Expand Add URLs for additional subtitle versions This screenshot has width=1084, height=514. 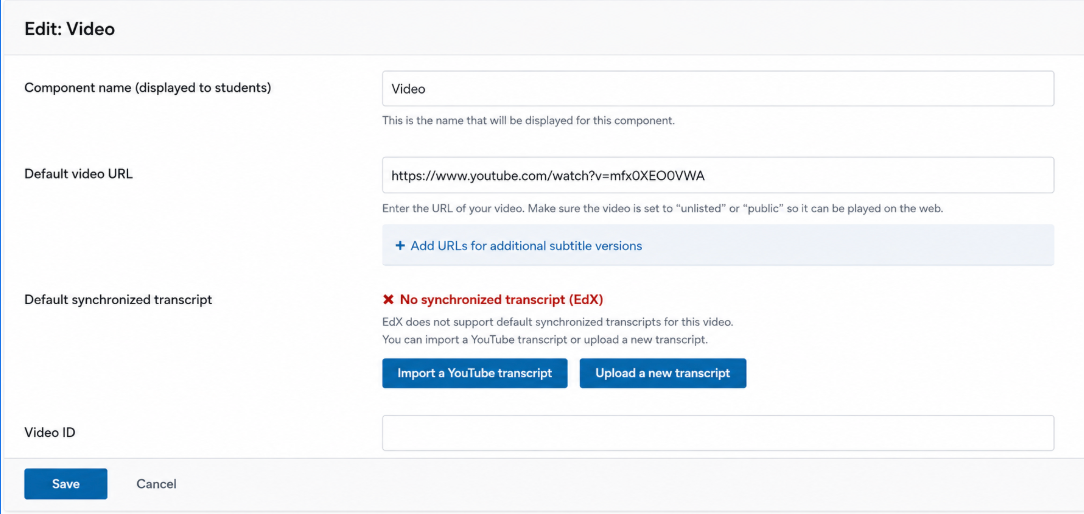526,246
